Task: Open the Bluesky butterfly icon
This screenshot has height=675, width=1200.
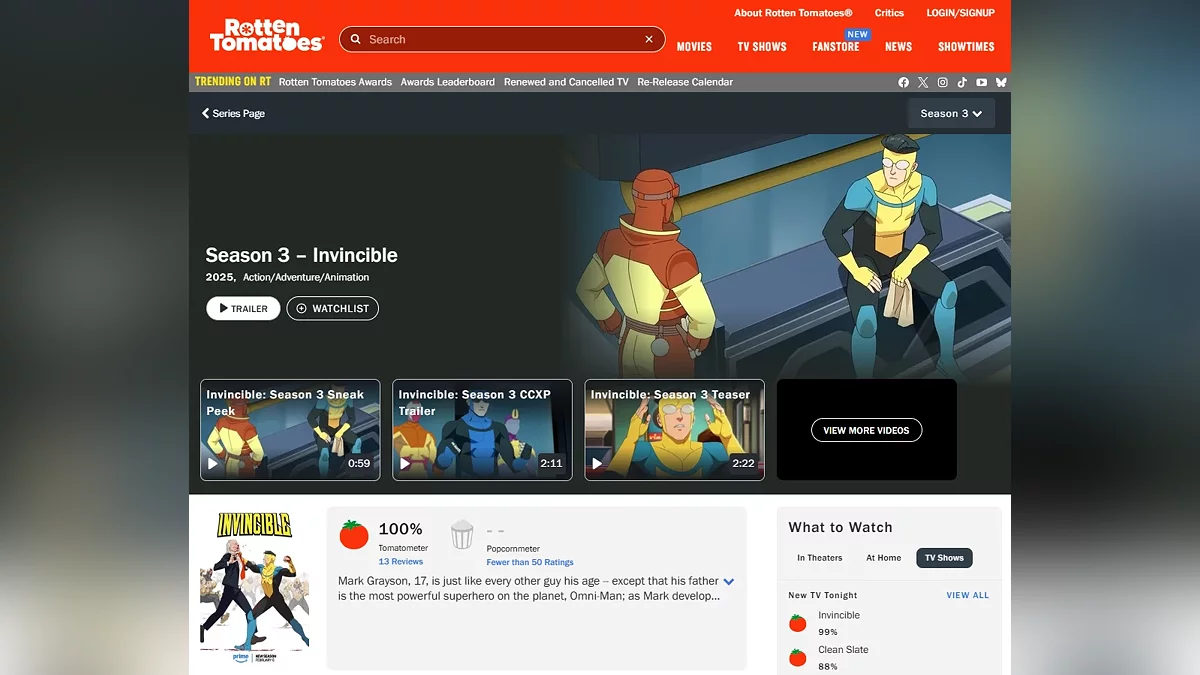Action: coord(1000,82)
